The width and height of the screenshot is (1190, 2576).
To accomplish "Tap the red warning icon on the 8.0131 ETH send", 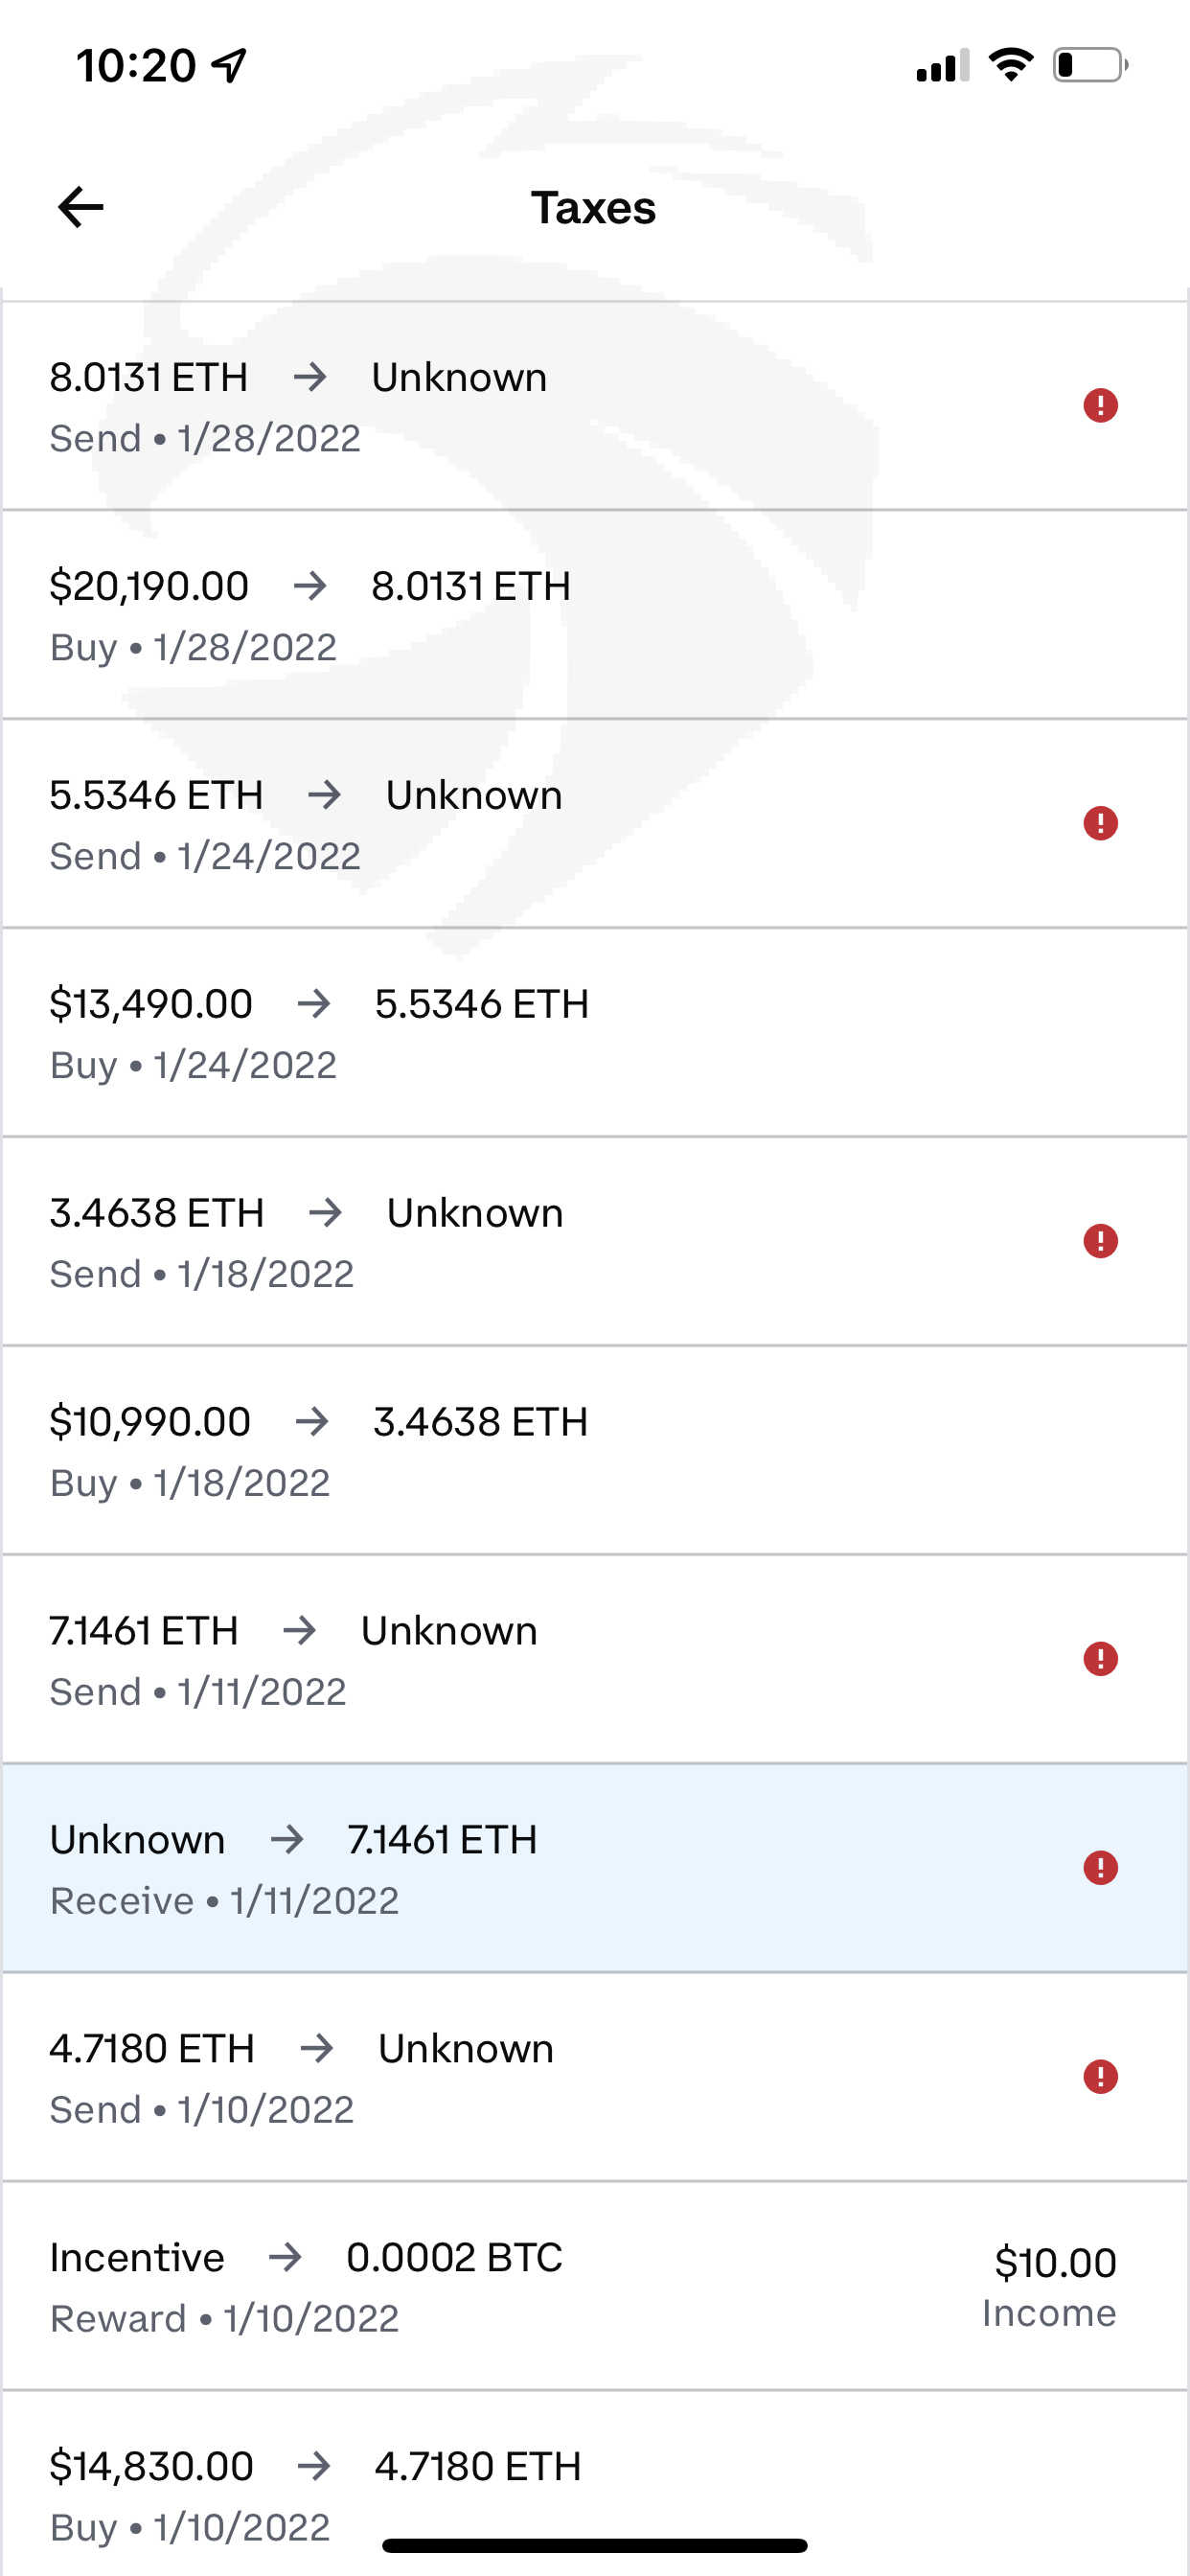I will coord(1100,406).
